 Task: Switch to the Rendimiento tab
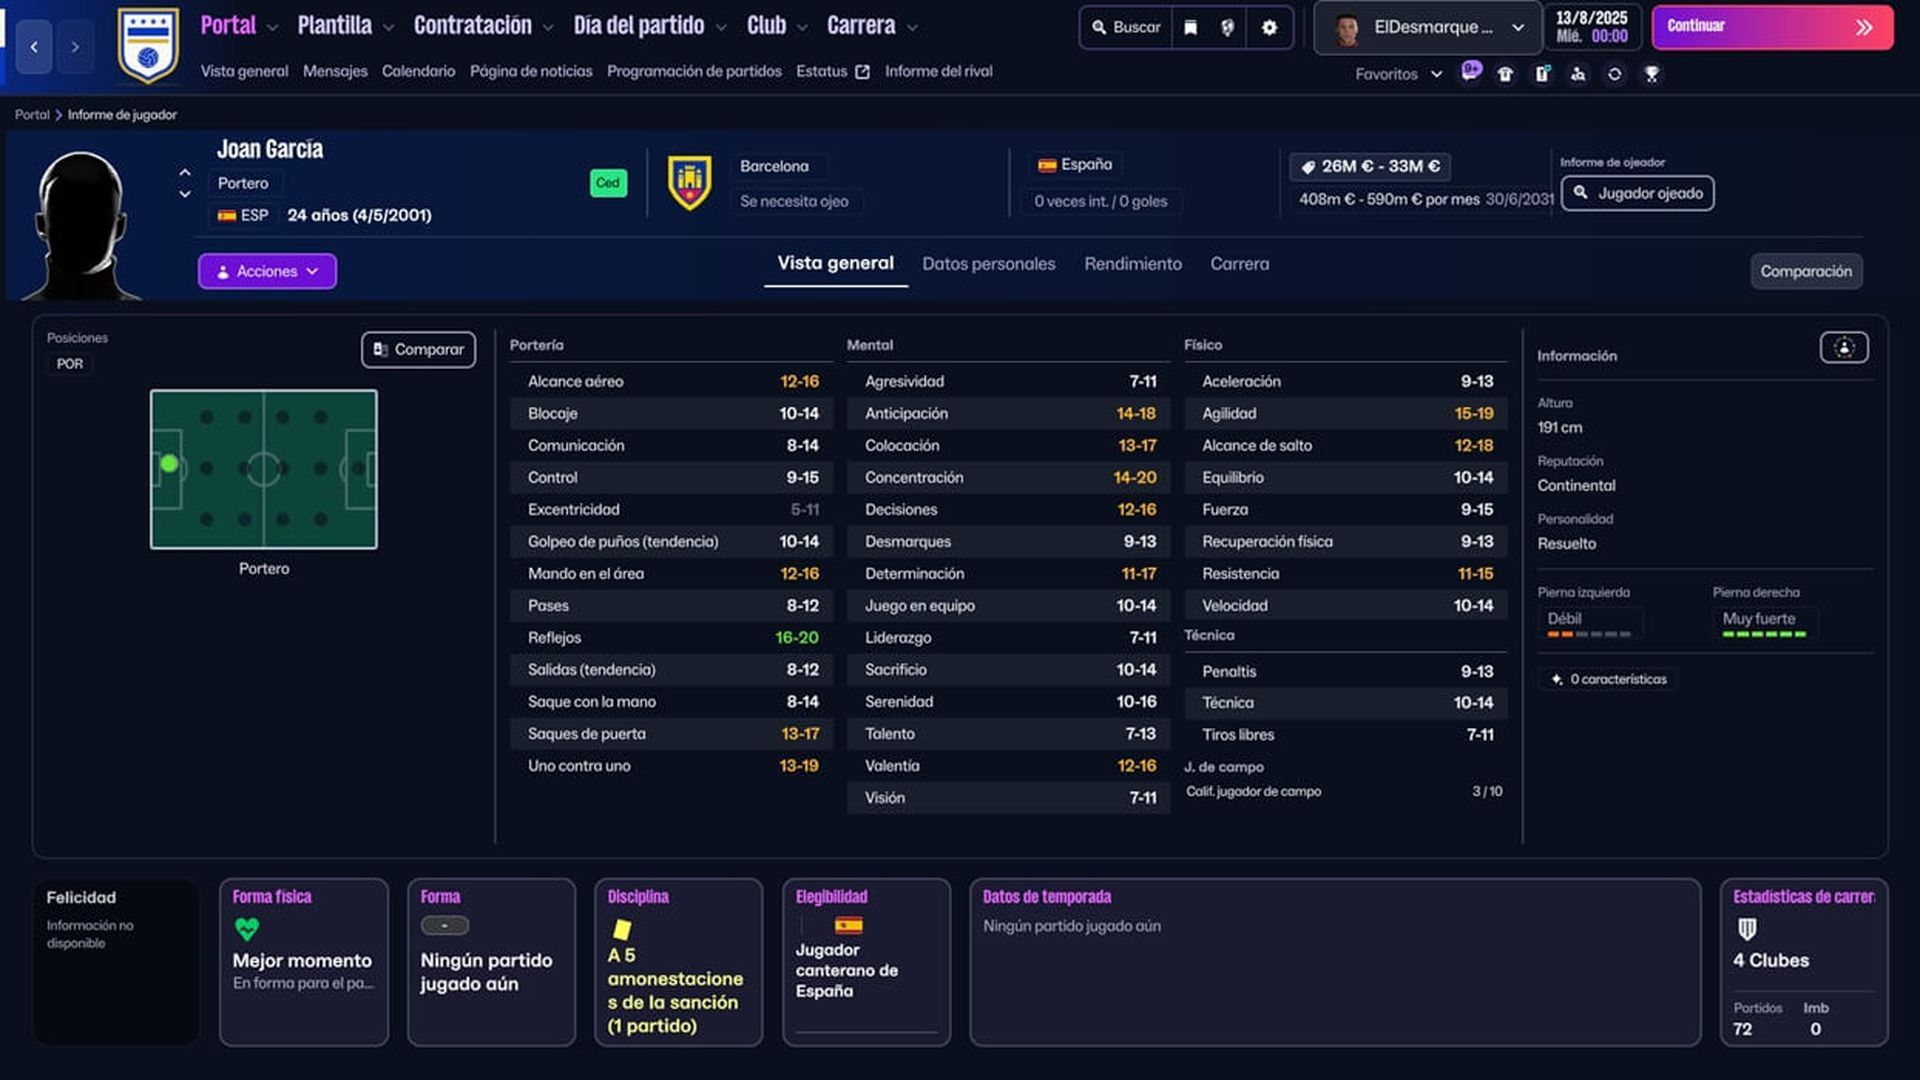point(1132,264)
